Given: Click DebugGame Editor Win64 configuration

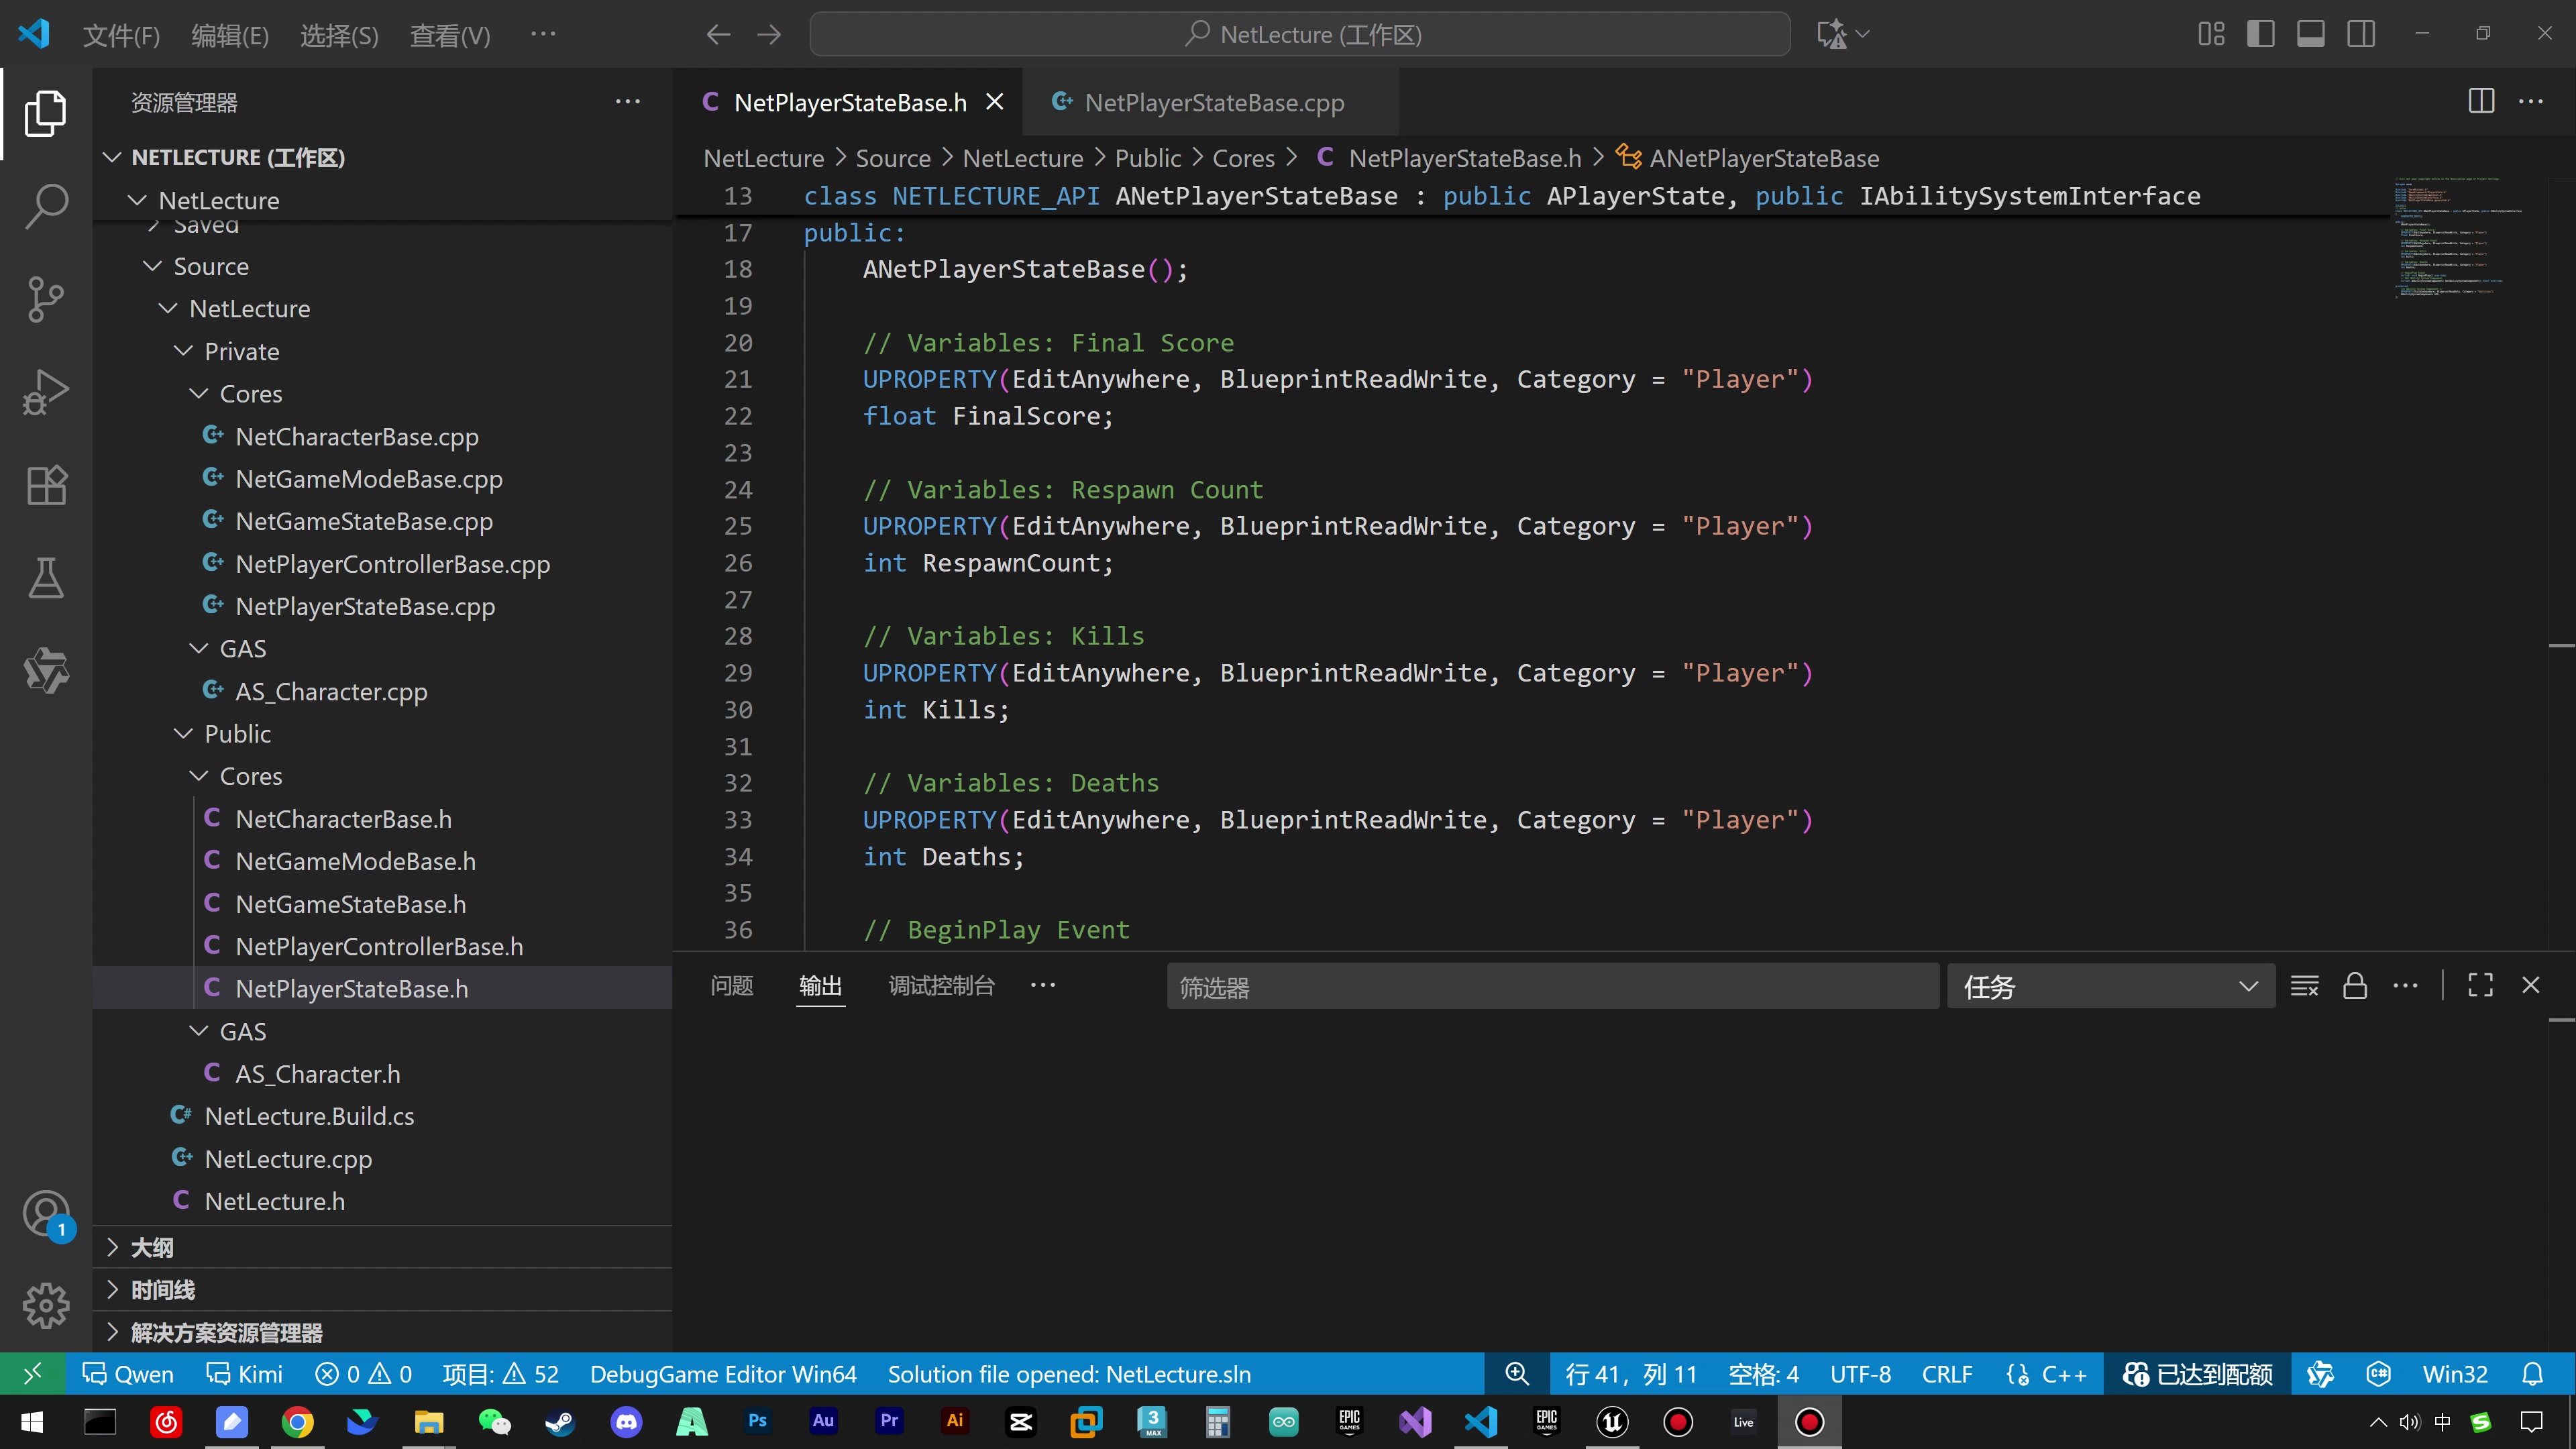Looking at the screenshot, I should pos(723,1374).
